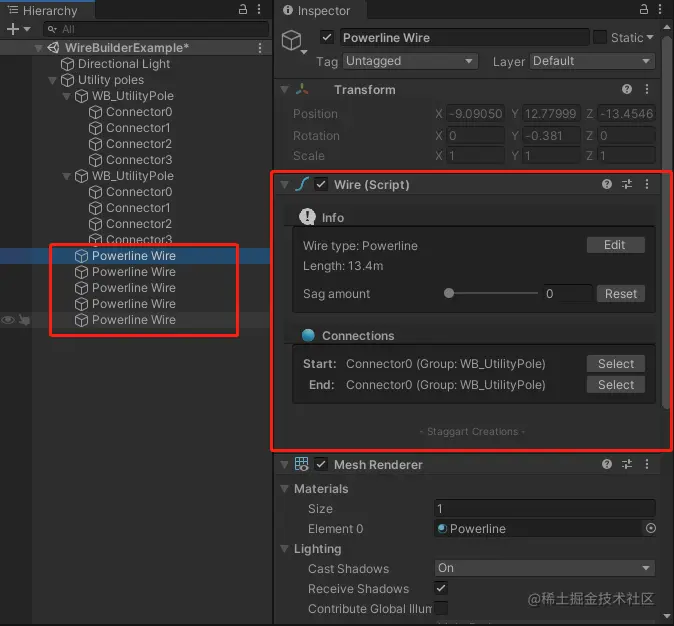Toggle the Wire (Script) enabled checkbox
The height and width of the screenshot is (626, 674).
321,184
